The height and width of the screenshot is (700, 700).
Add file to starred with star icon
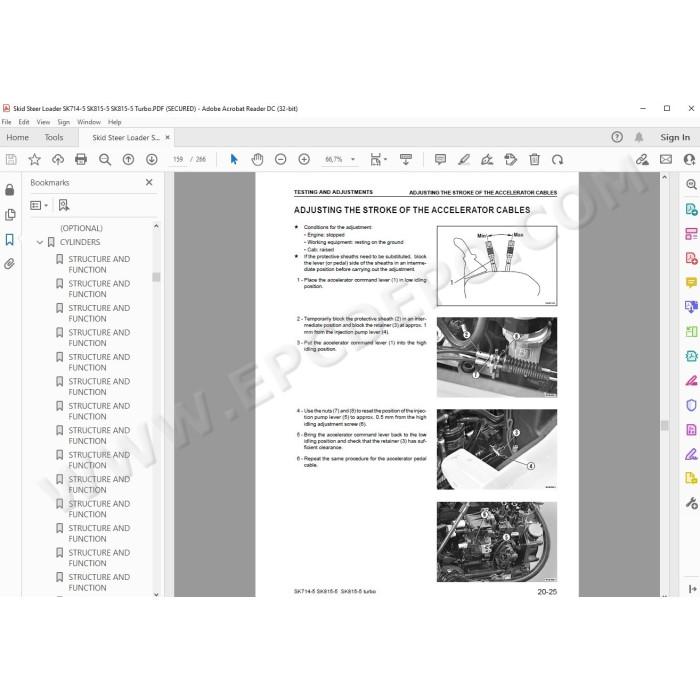[34, 159]
